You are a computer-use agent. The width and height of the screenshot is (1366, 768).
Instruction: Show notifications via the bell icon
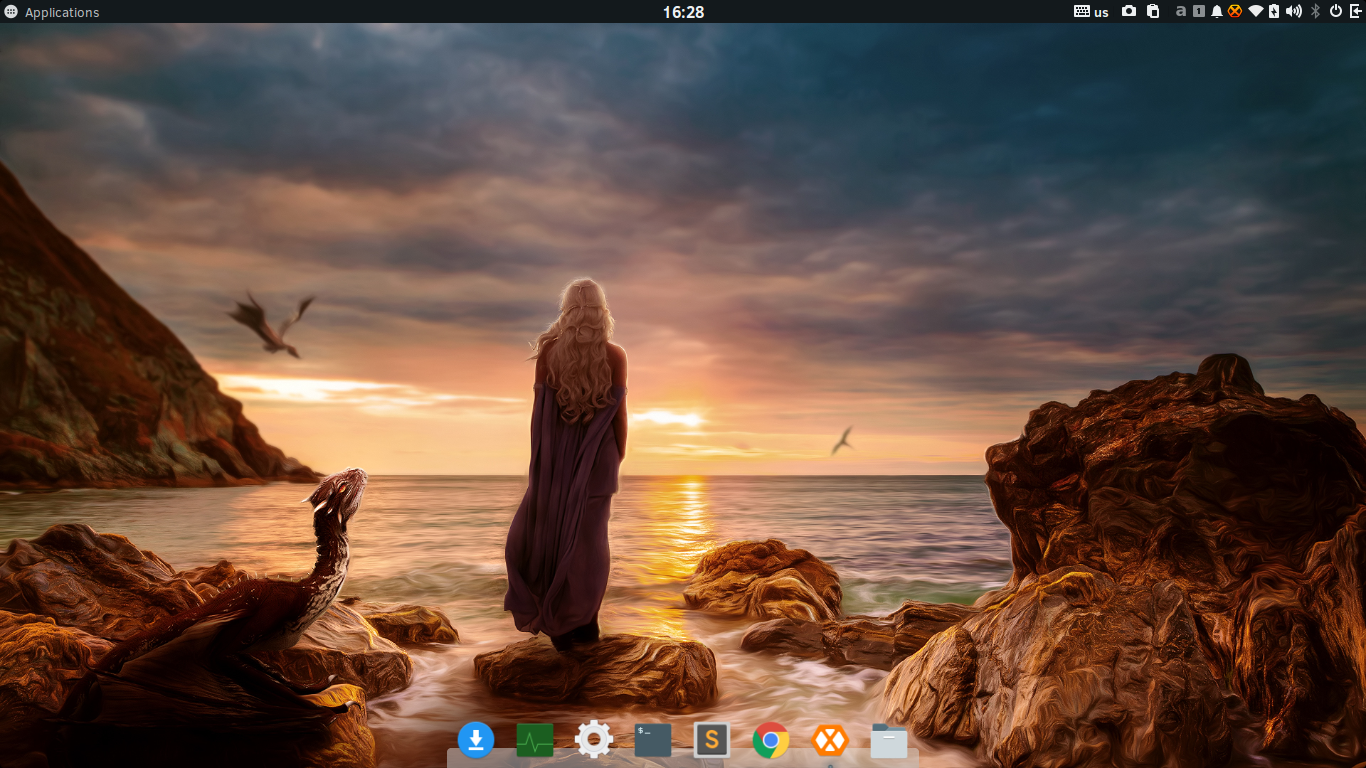tap(1217, 11)
